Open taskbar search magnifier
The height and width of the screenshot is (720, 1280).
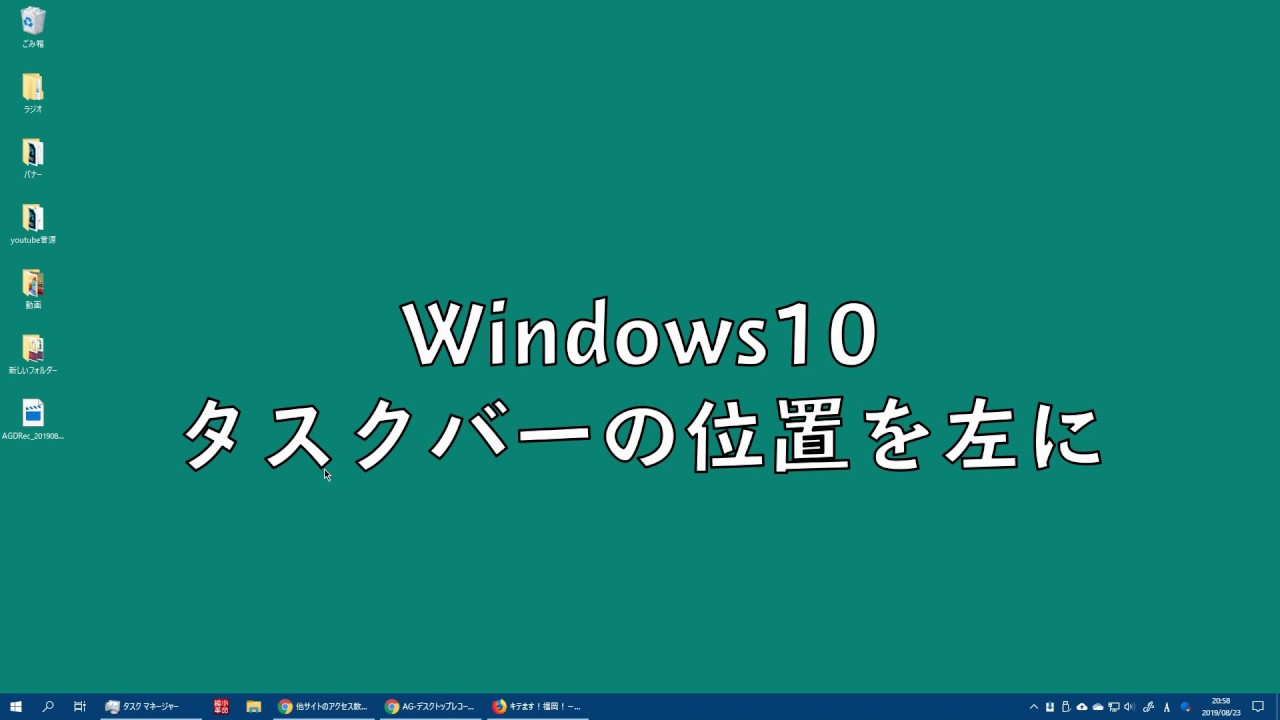point(48,706)
